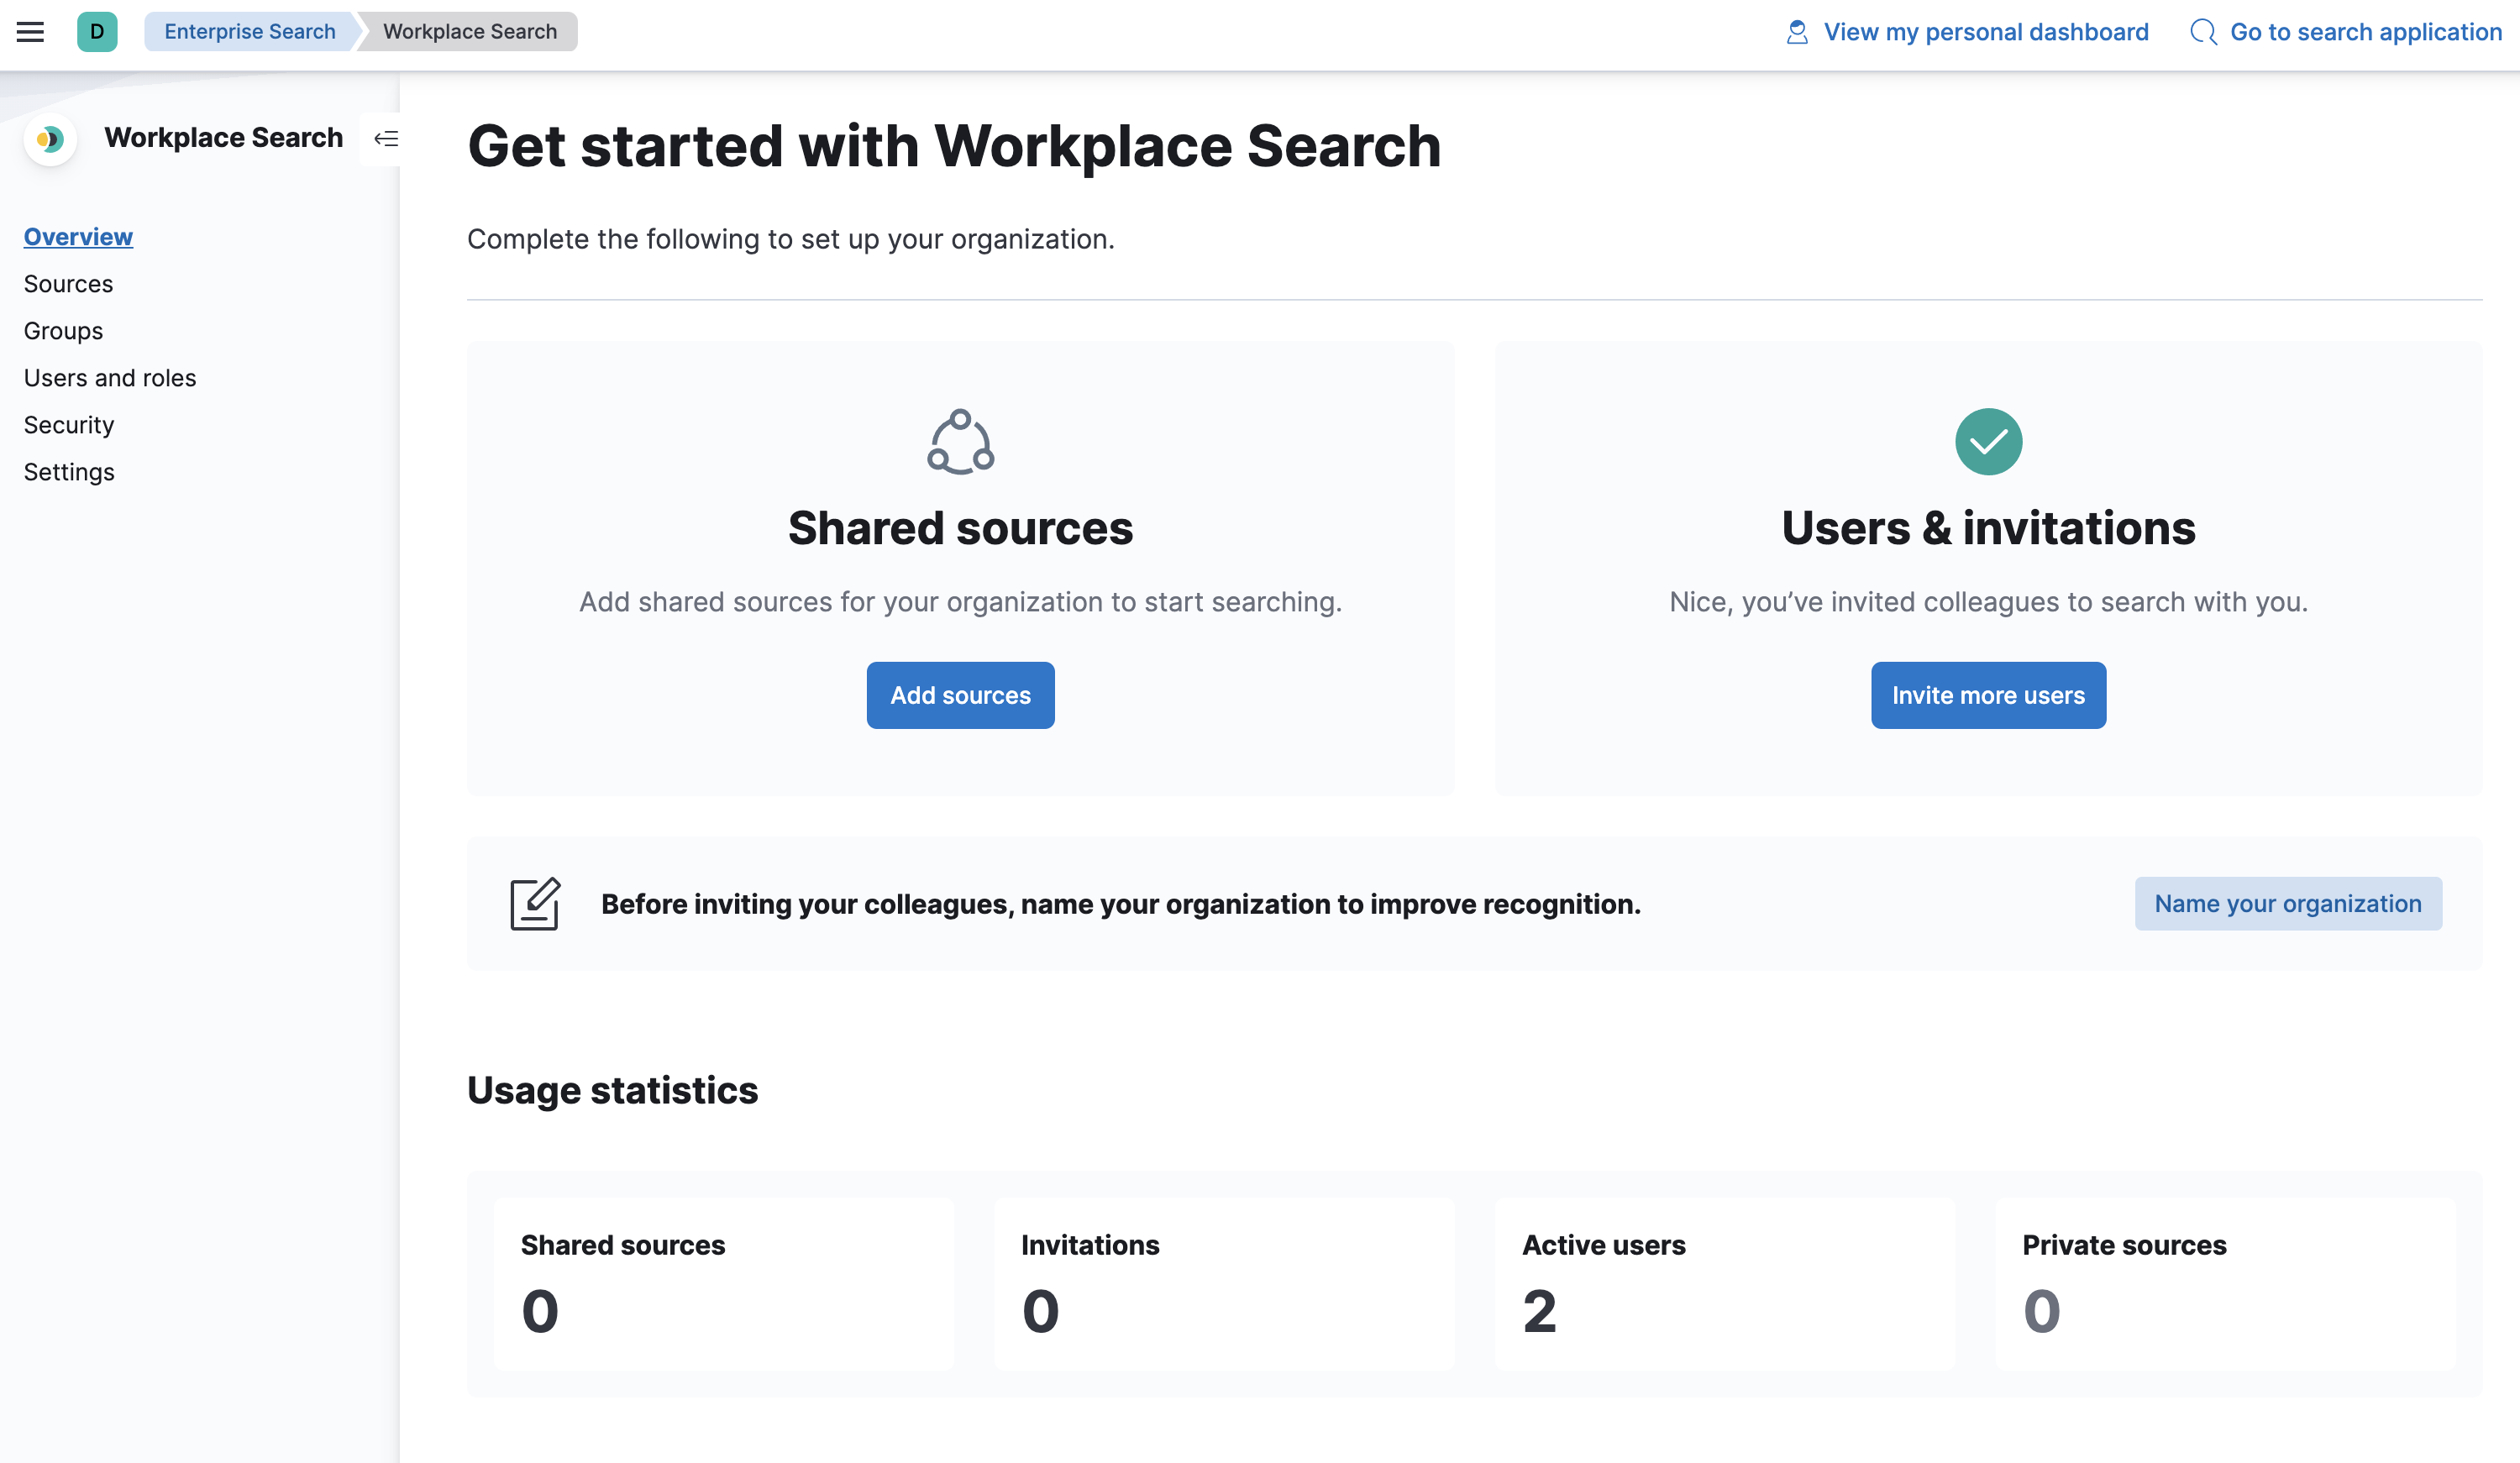Screen dimensions: 2520x1463
Task: Open the Overview navigation item
Action: point(78,237)
